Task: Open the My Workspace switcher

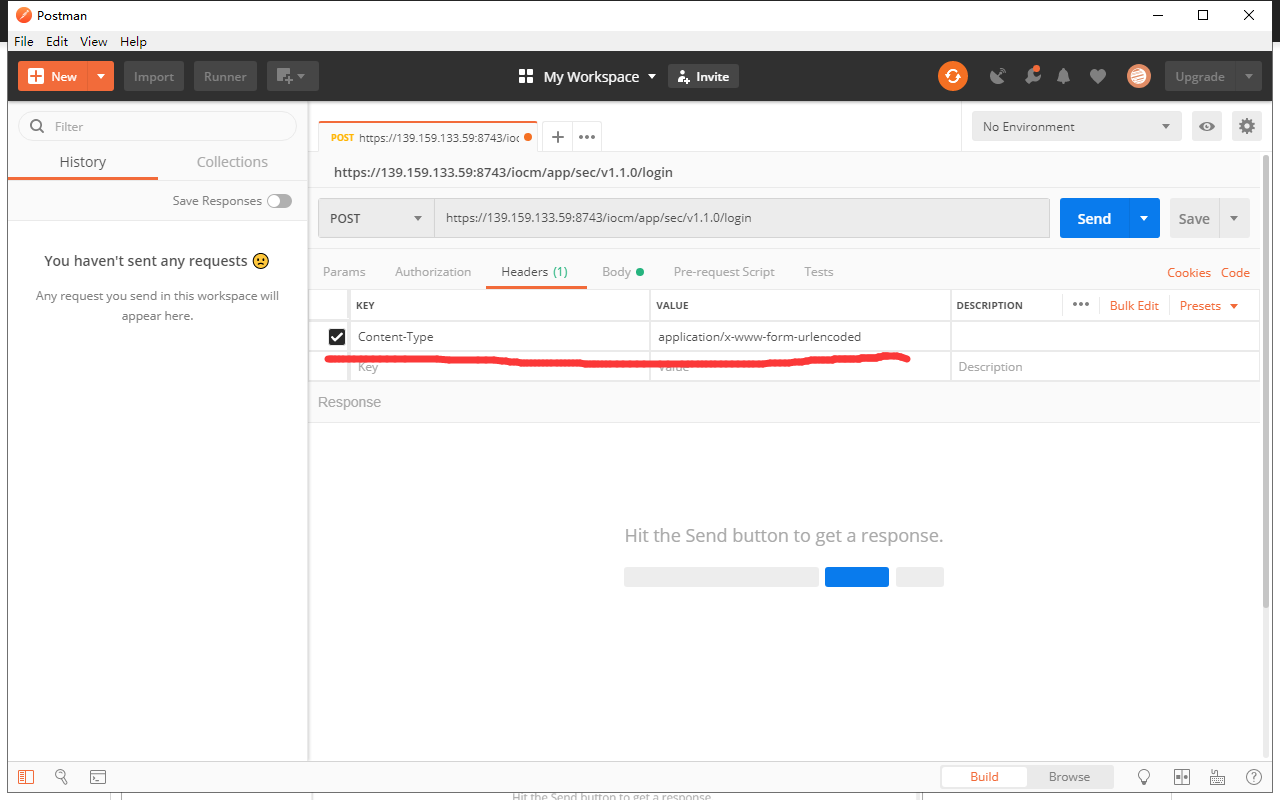Action: [600, 76]
